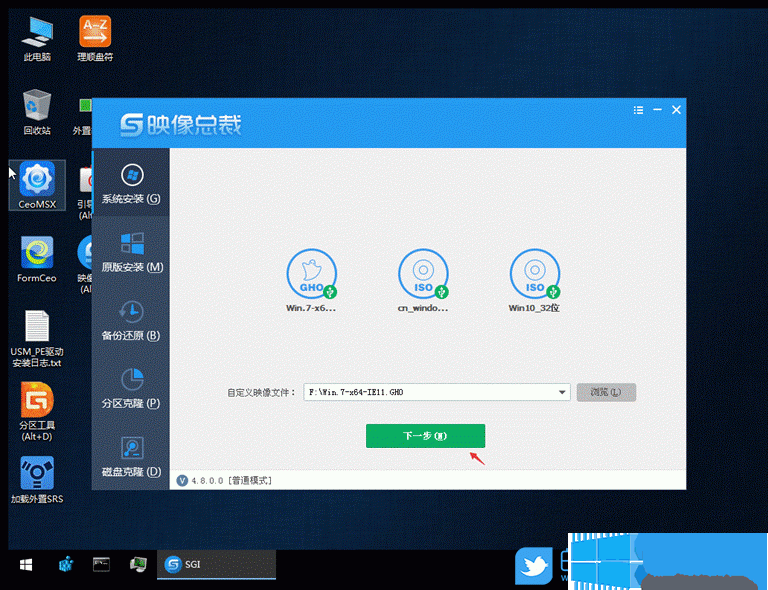This screenshot has width=768, height=590.
Task: Open 备份还原 (B) backup section
Action: (x=131, y=319)
